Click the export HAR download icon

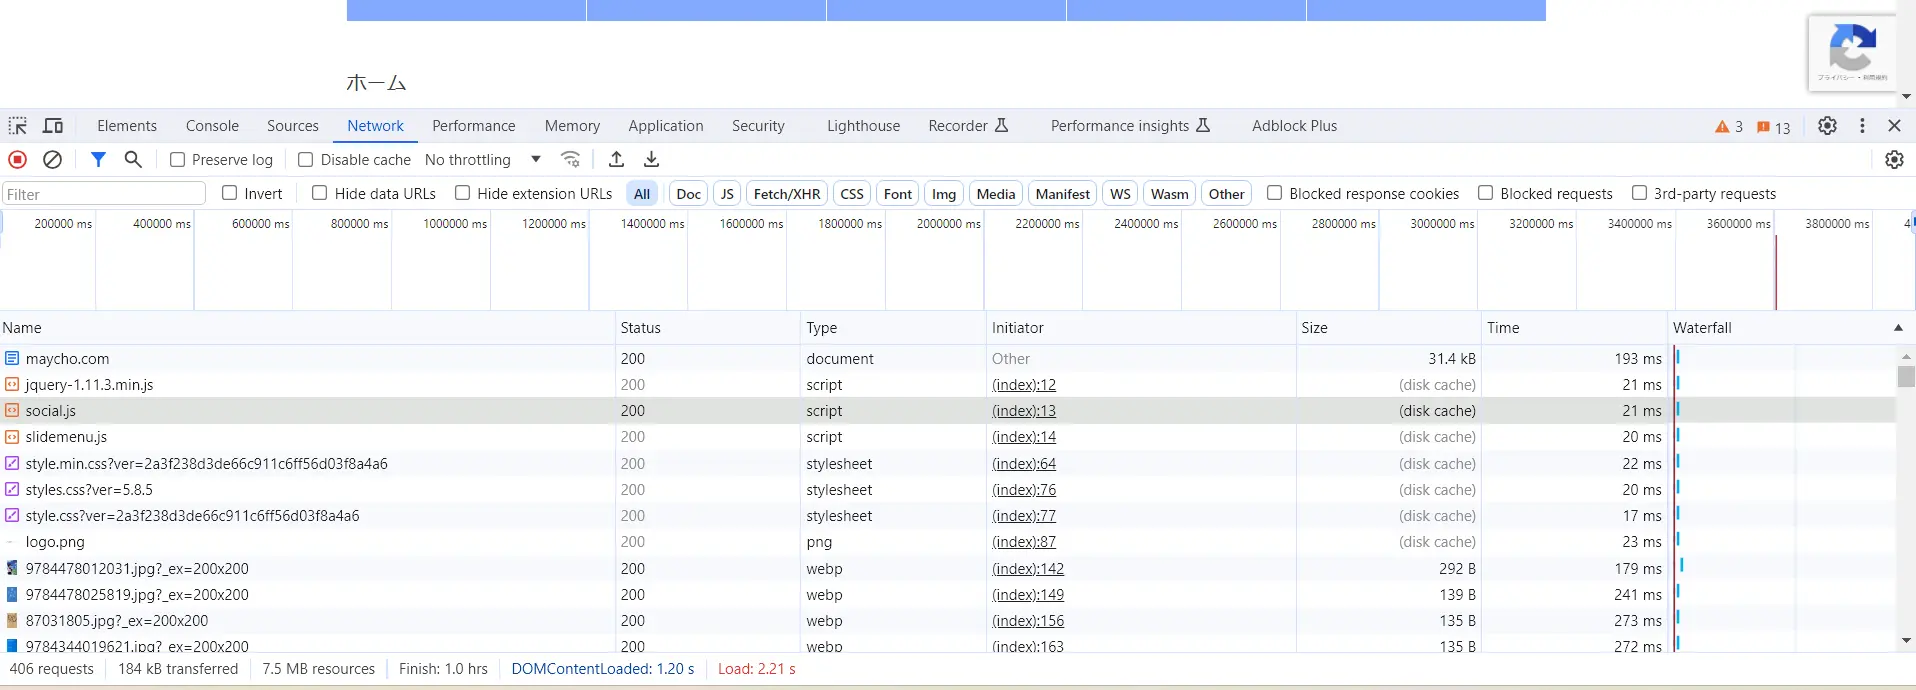click(x=651, y=160)
